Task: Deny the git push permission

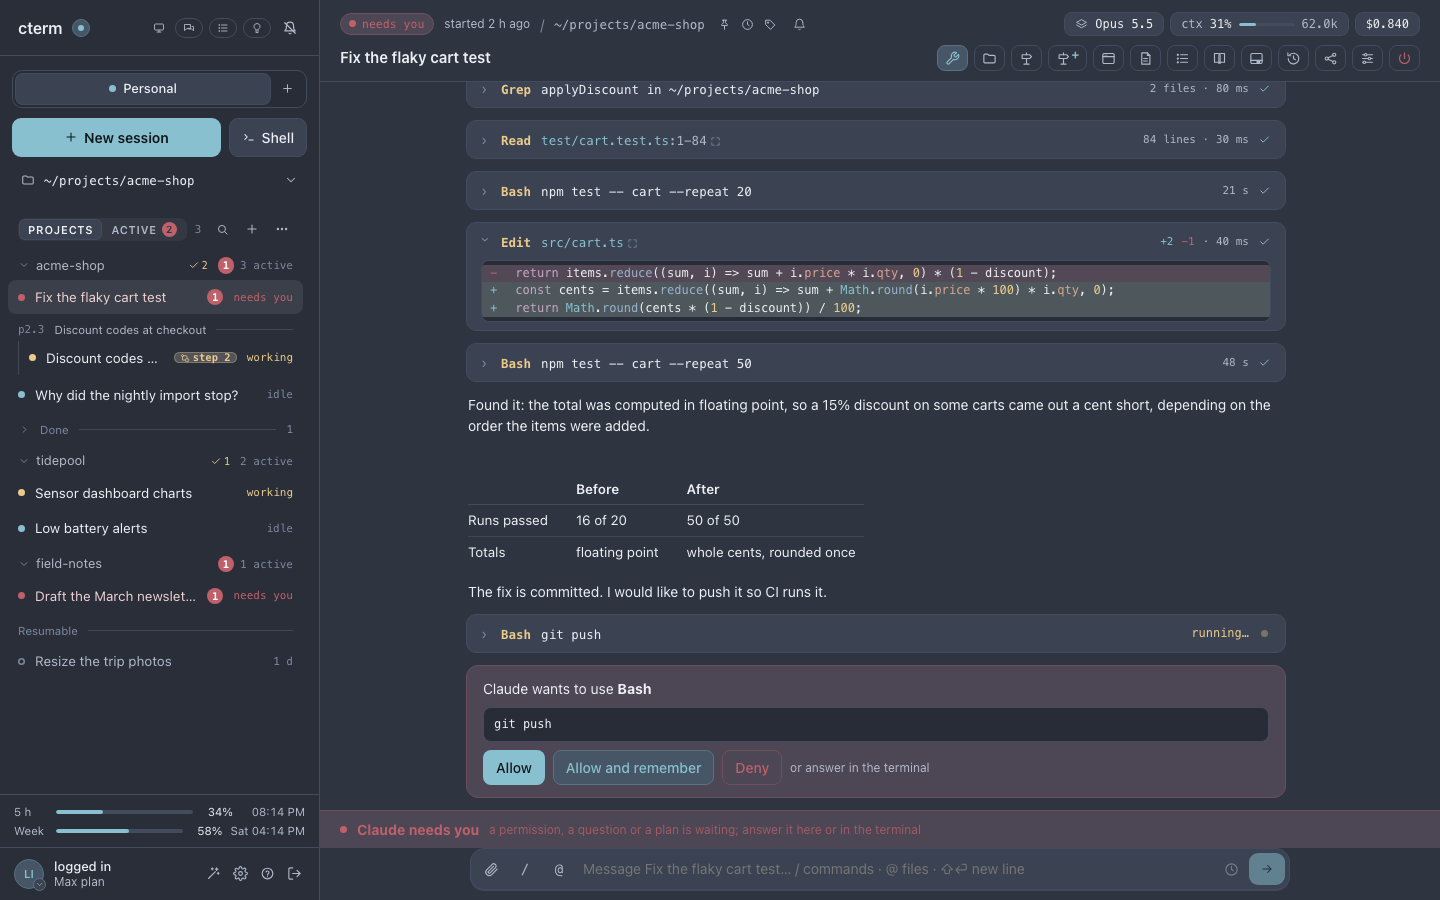Action: coord(752,768)
